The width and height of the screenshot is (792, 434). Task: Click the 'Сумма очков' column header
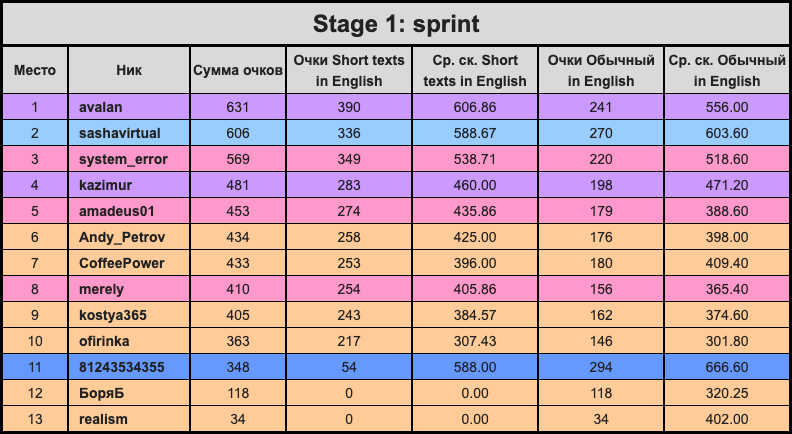click(x=238, y=70)
